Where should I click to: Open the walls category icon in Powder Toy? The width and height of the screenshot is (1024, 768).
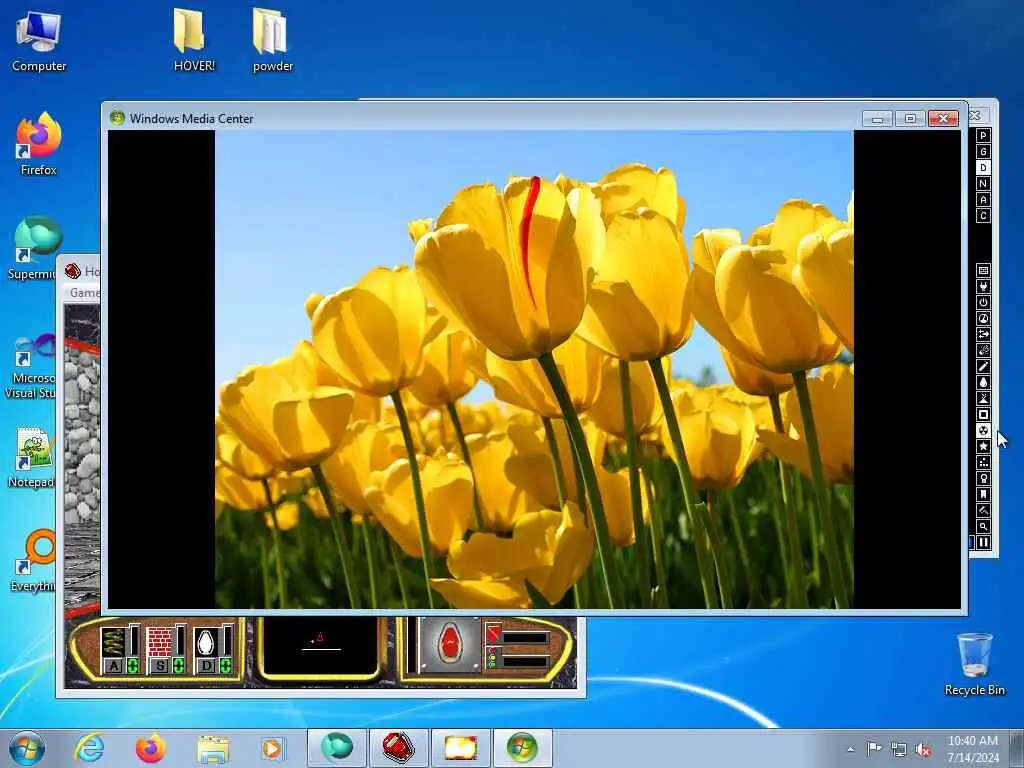point(983,270)
